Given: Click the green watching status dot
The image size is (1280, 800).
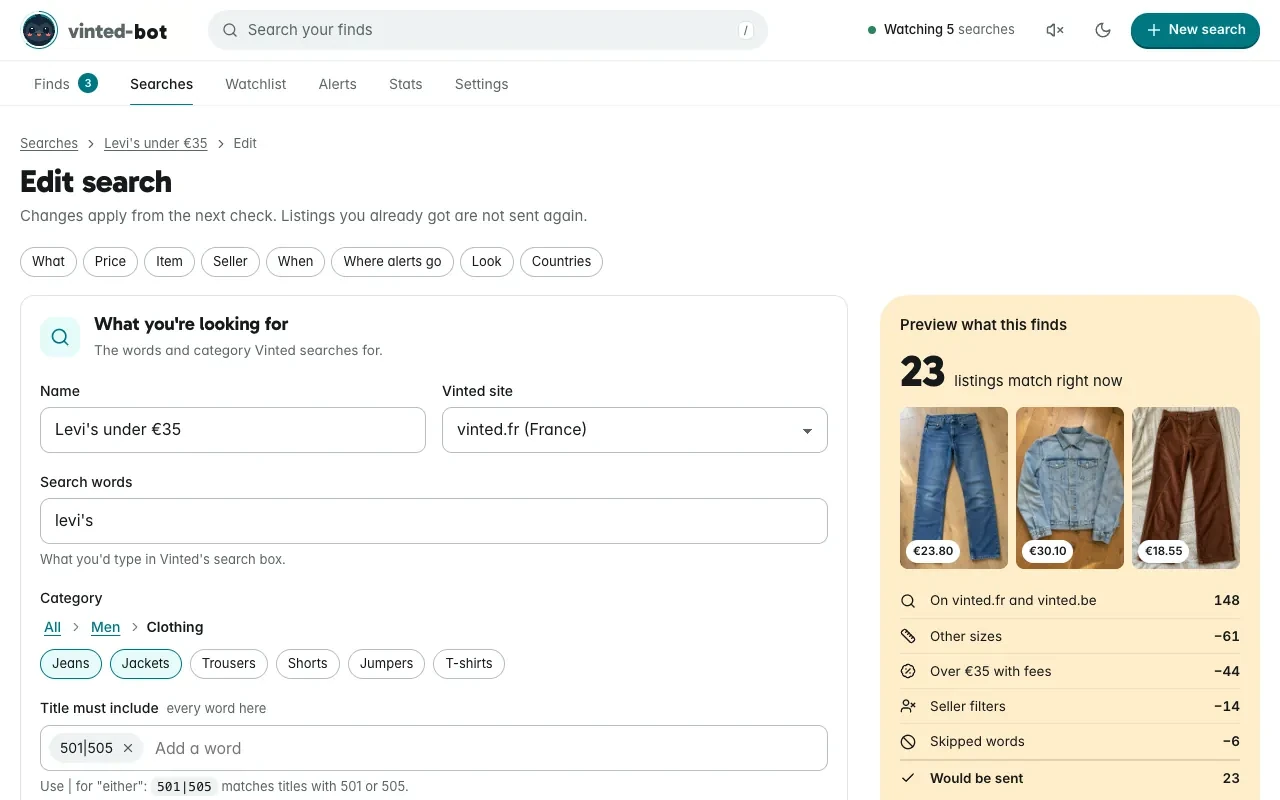Looking at the screenshot, I should coord(872,30).
